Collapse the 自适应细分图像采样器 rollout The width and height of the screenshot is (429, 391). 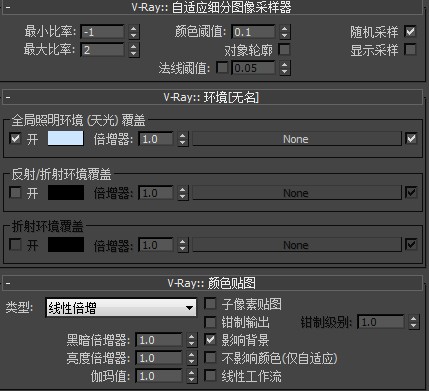[x=212, y=7]
